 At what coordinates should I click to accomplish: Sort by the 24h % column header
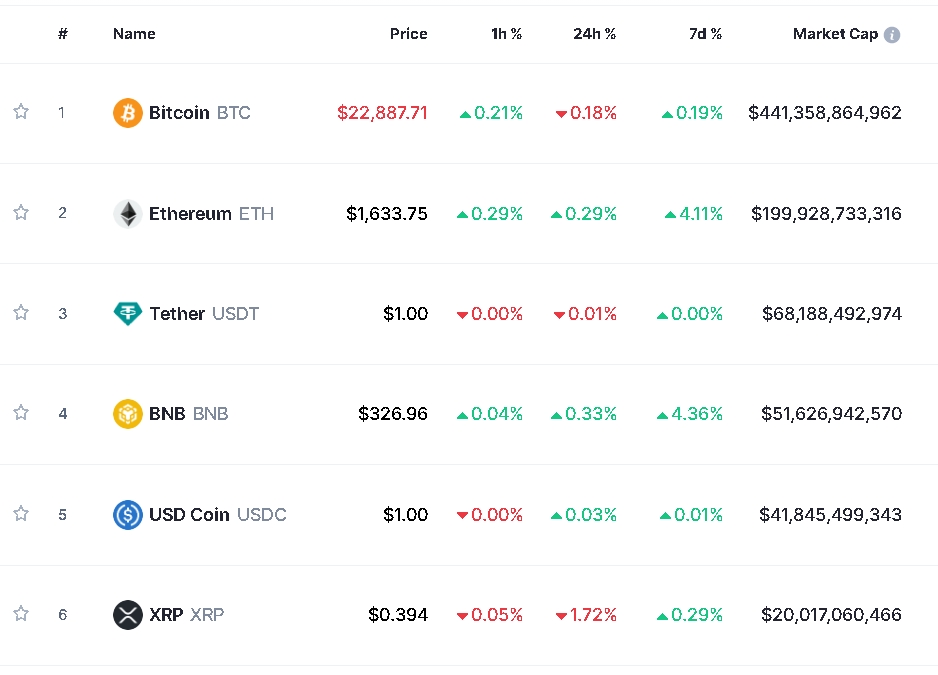coord(594,34)
